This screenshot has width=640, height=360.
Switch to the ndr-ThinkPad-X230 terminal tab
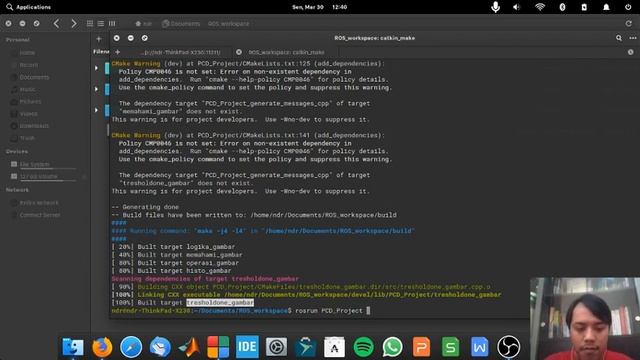(180, 52)
